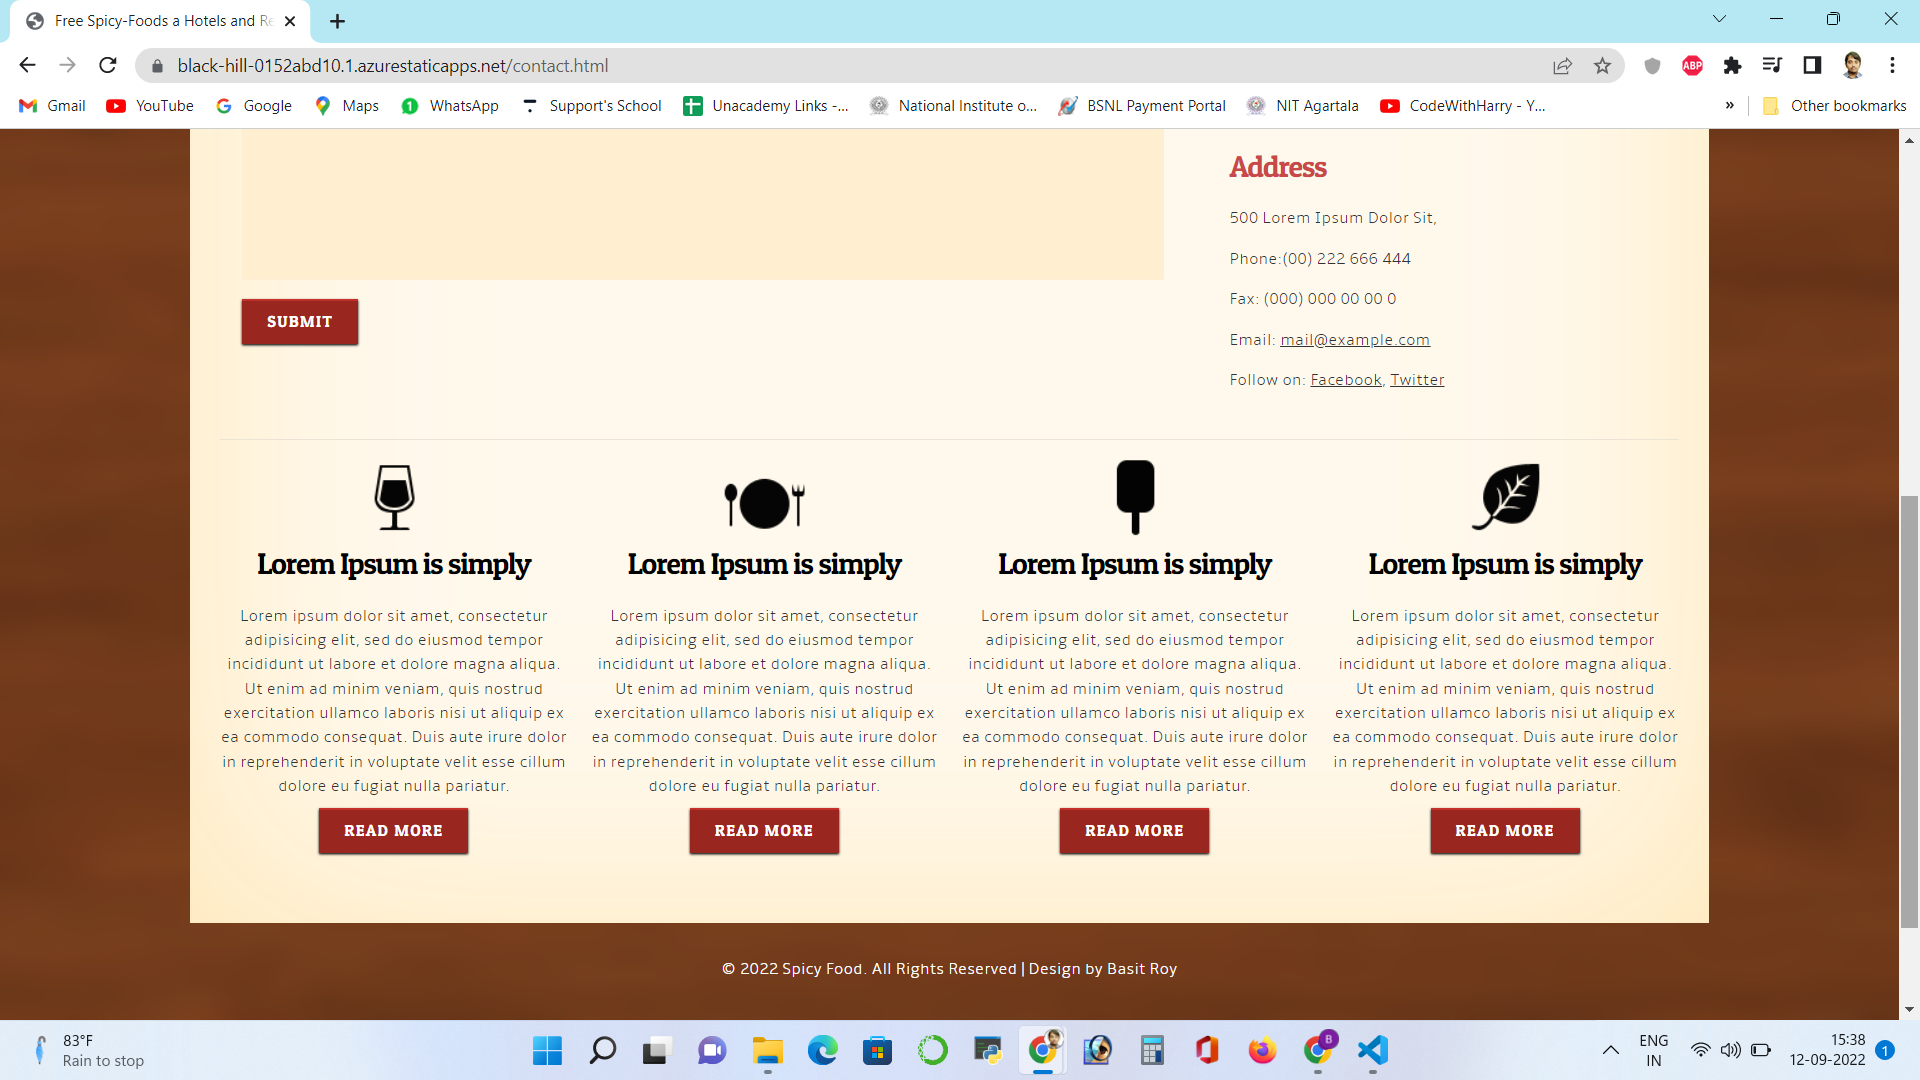
Task: Click the wine glass icon
Action: [x=394, y=497]
